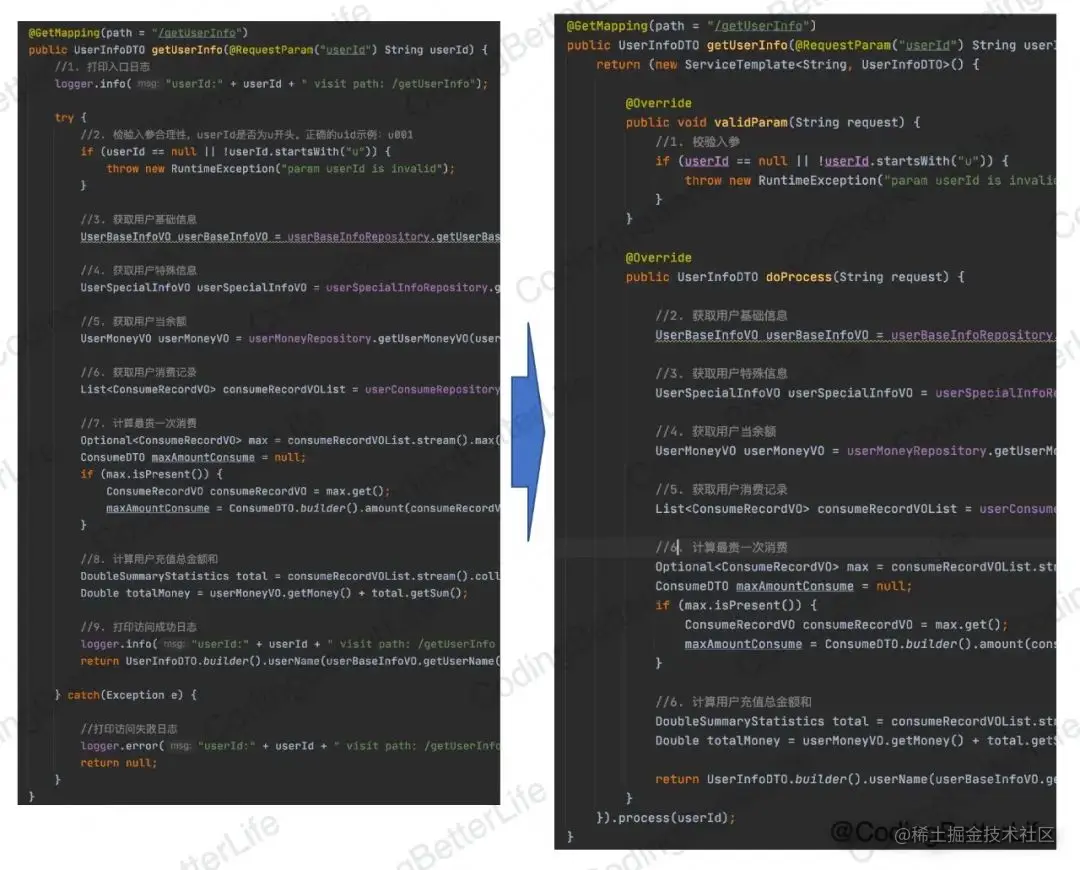Click right snippet comment "//3. 获取用户特殊信息"

(721, 373)
